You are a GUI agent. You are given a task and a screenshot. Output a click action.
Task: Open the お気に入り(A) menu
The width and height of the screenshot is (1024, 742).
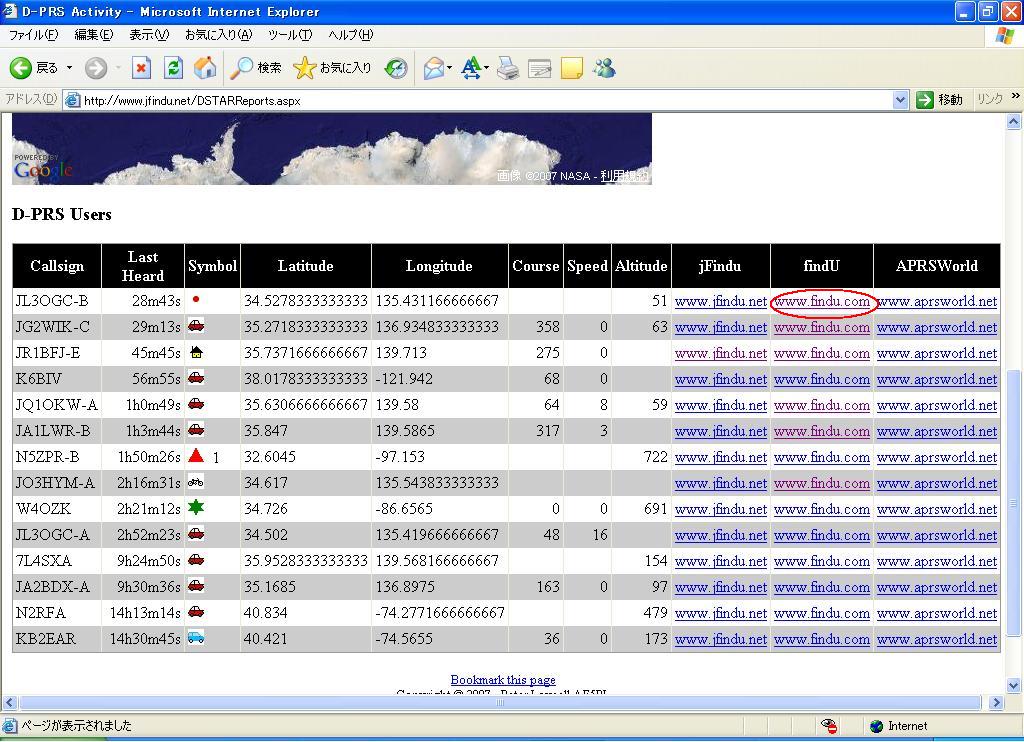(x=218, y=35)
